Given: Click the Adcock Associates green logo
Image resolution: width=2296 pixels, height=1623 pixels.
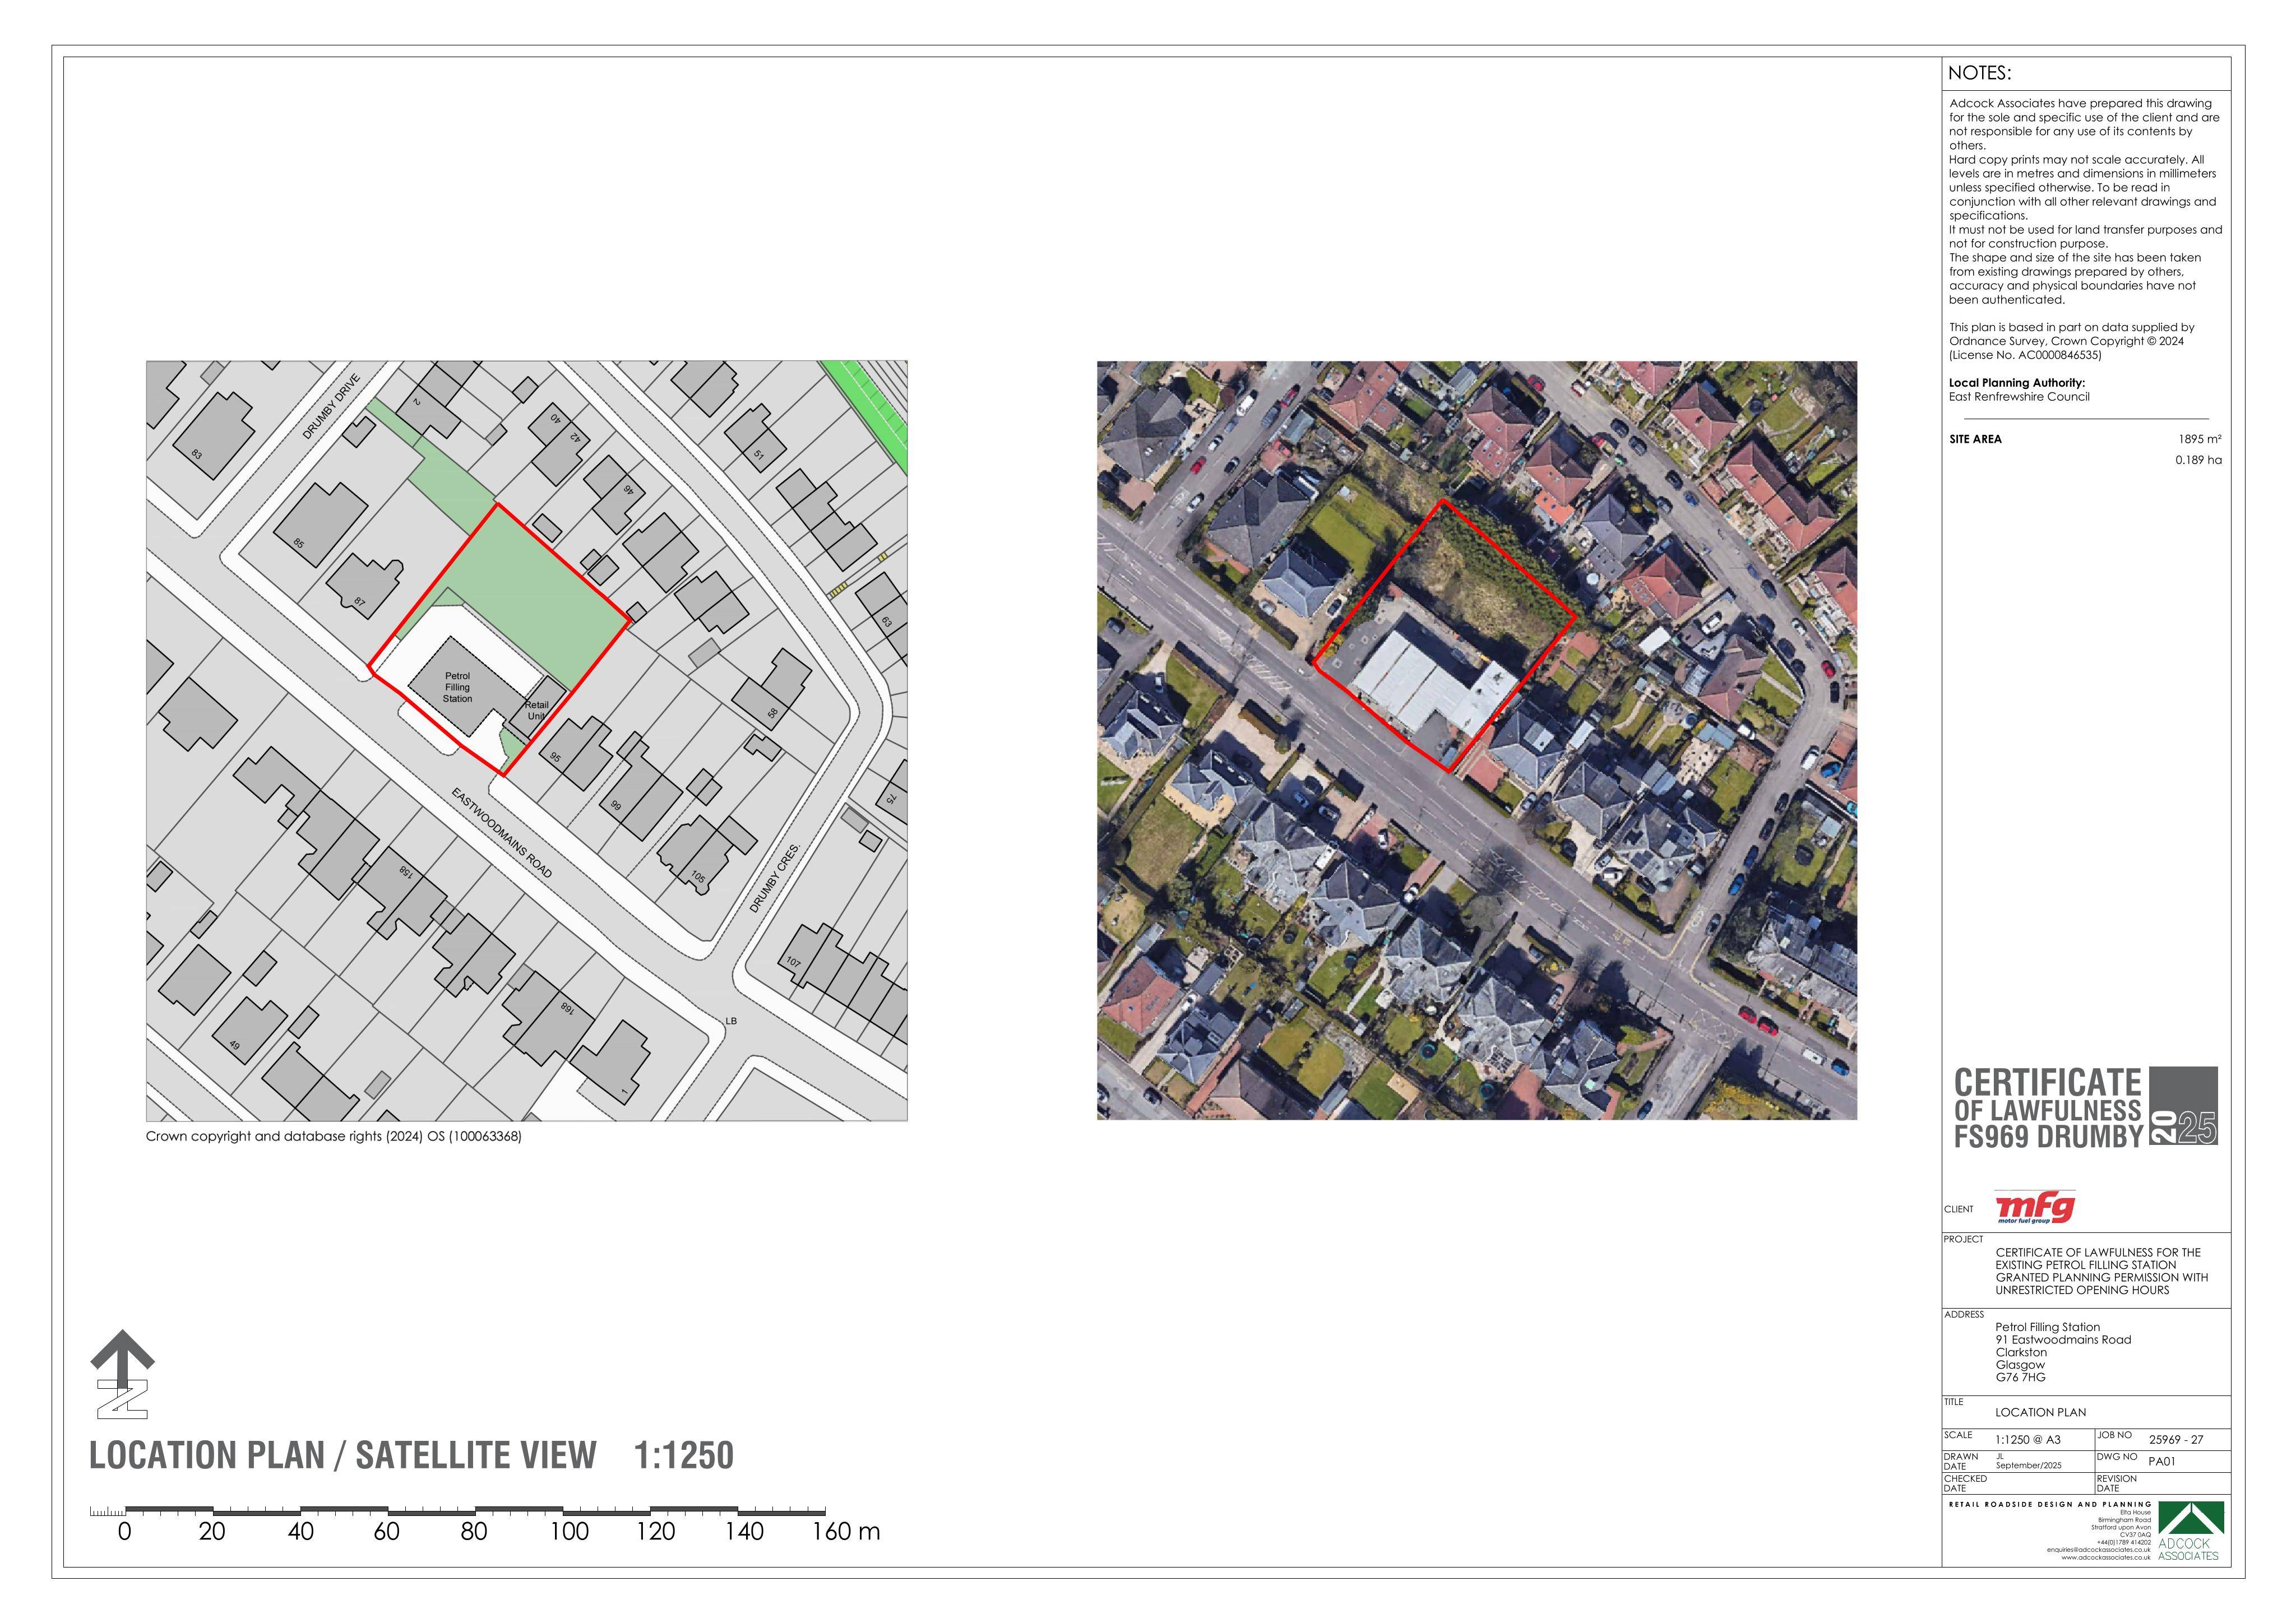Looking at the screenshot, I should click(2191, 1530).
